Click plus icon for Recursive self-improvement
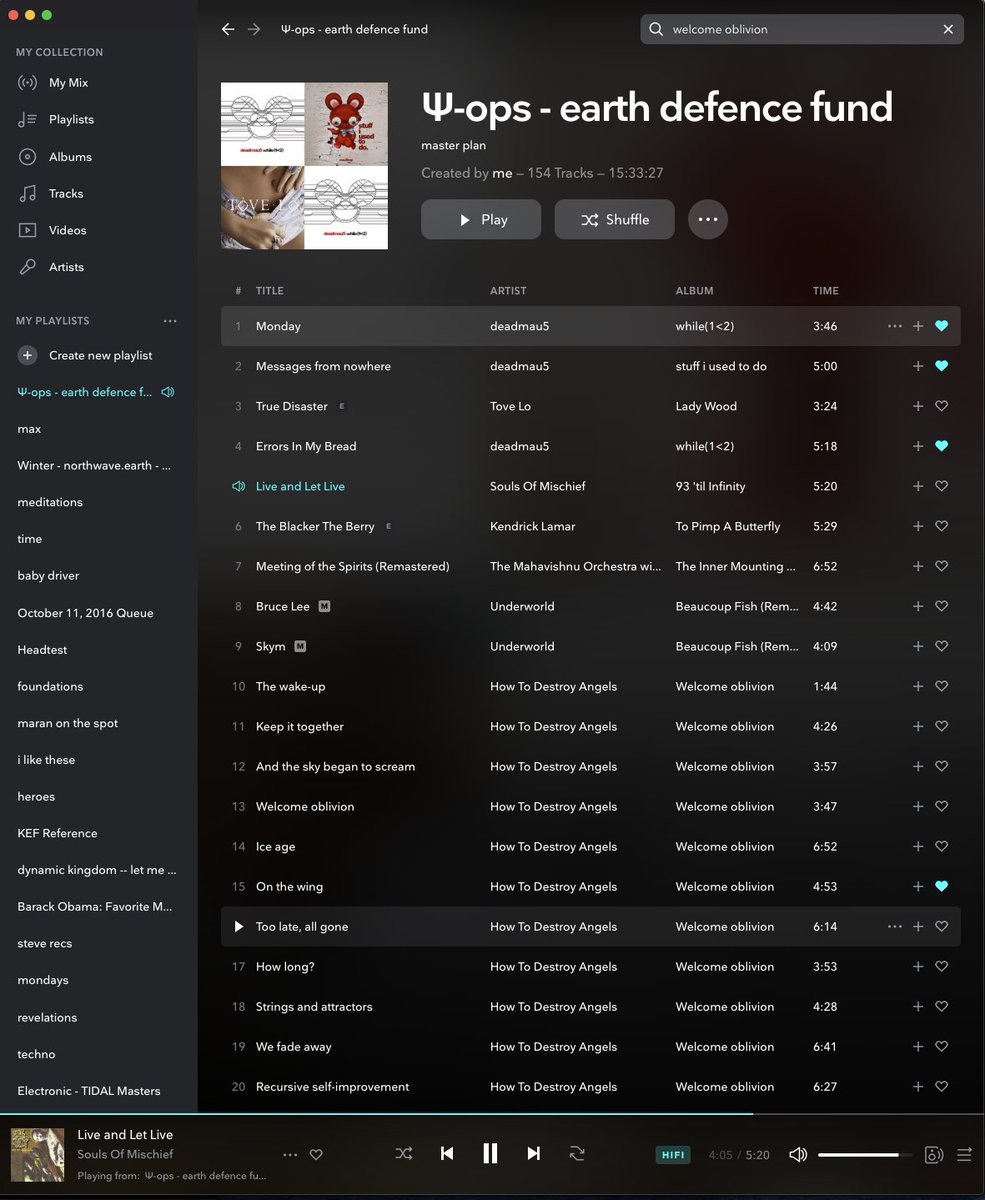This screenshot has width=985, height=1200. coord(918,1086)
